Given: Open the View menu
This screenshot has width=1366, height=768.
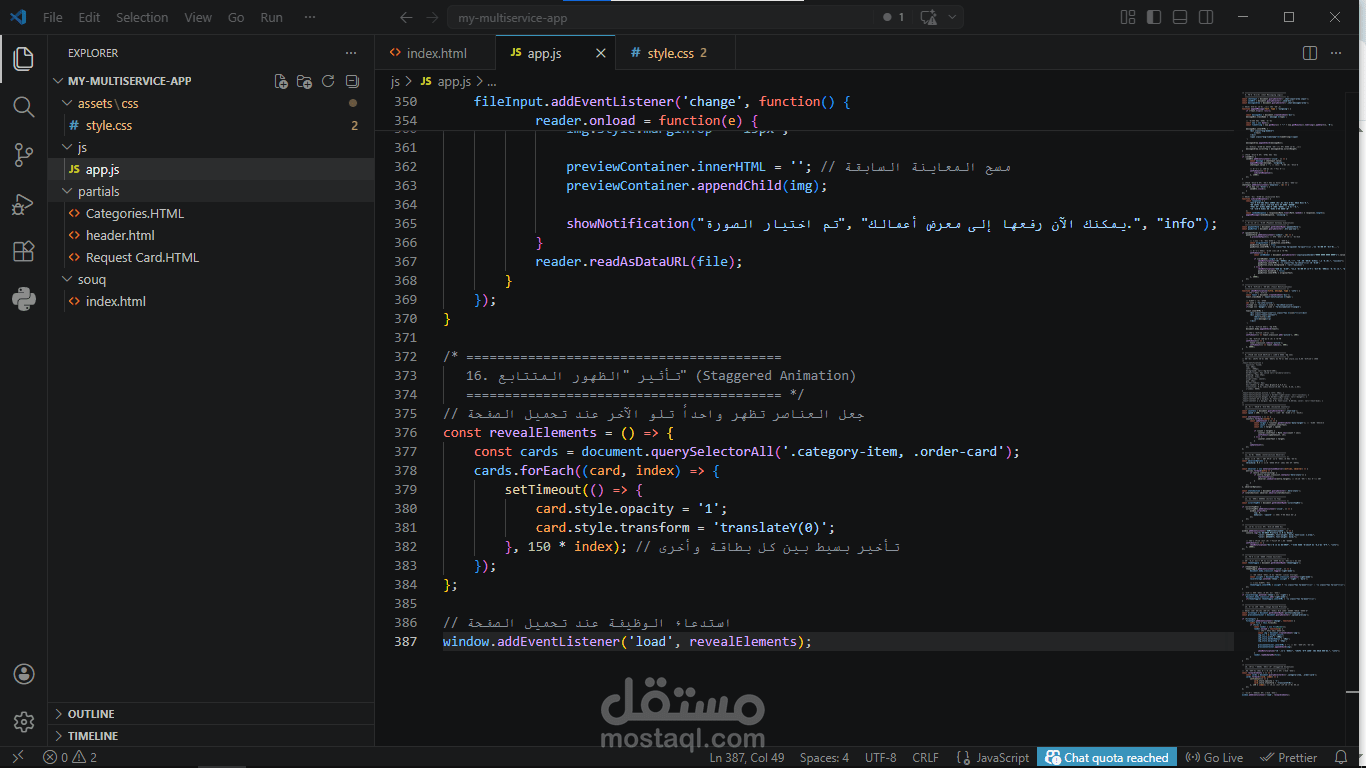Looking at the screenshot, I should coord(198,17).
